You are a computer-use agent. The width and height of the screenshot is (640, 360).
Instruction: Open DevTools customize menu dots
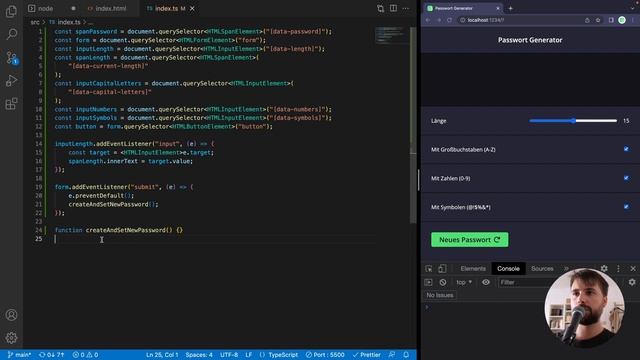pos(618,269)
